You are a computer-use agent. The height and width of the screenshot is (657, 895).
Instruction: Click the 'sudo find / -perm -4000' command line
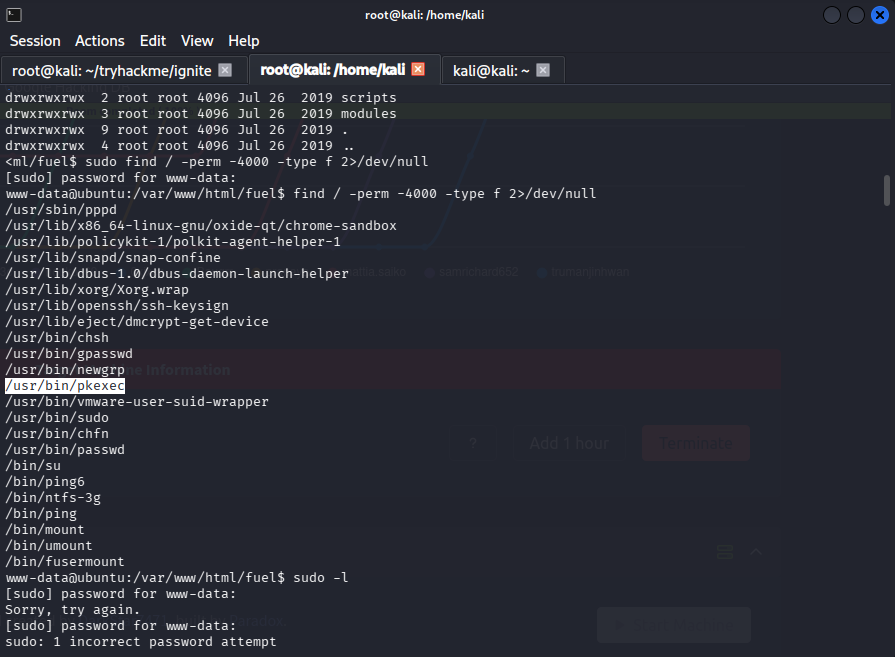(217, 162)
